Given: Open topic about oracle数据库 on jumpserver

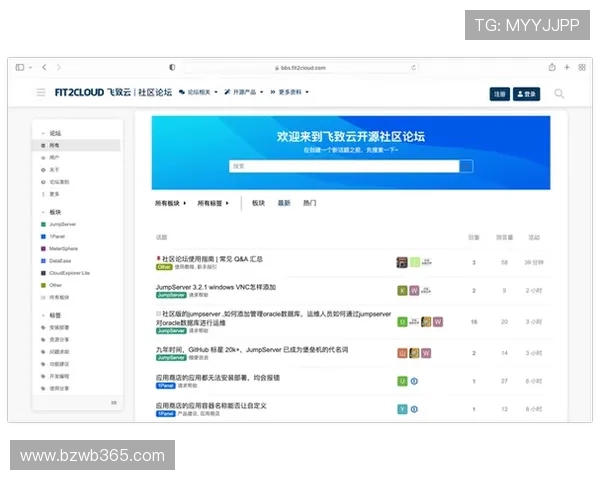Looking at the screenshot, I should point(273,318).
